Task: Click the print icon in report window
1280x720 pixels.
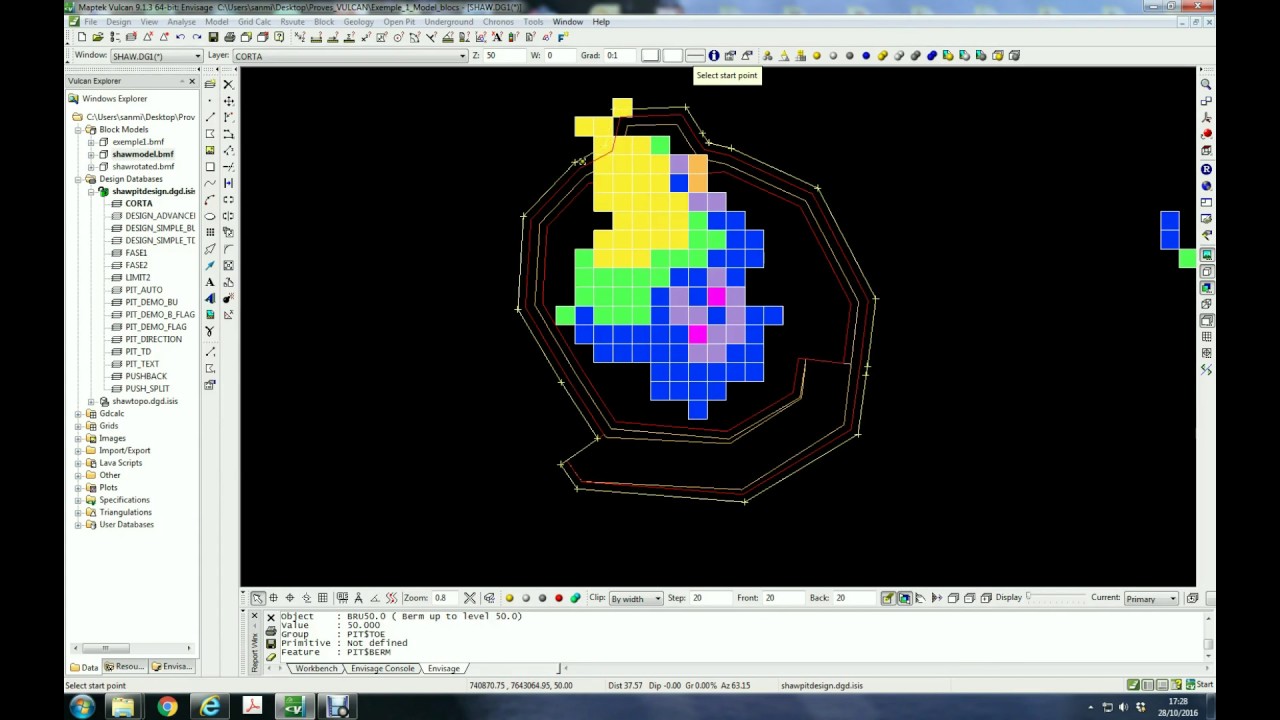Action: [x=271, y=631]
